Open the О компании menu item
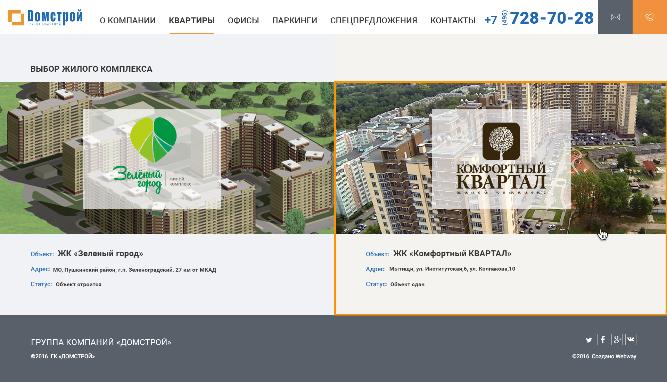This screenshot has width=667, height=382. (127, 20)
